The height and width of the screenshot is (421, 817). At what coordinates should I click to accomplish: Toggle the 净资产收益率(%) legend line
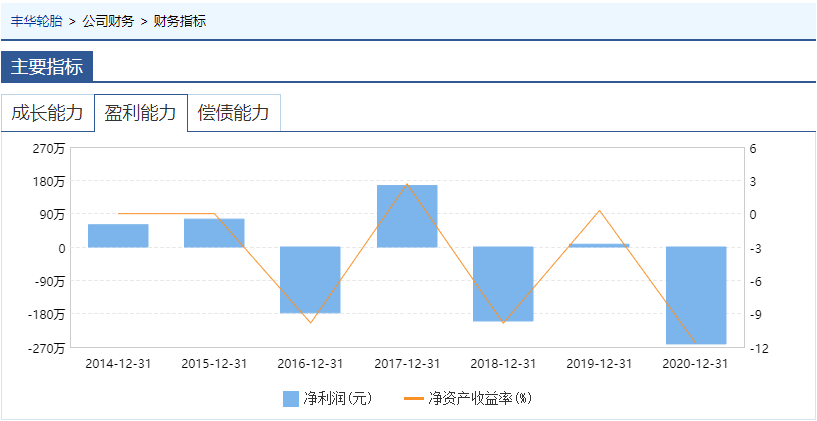[x=414, y=399]
